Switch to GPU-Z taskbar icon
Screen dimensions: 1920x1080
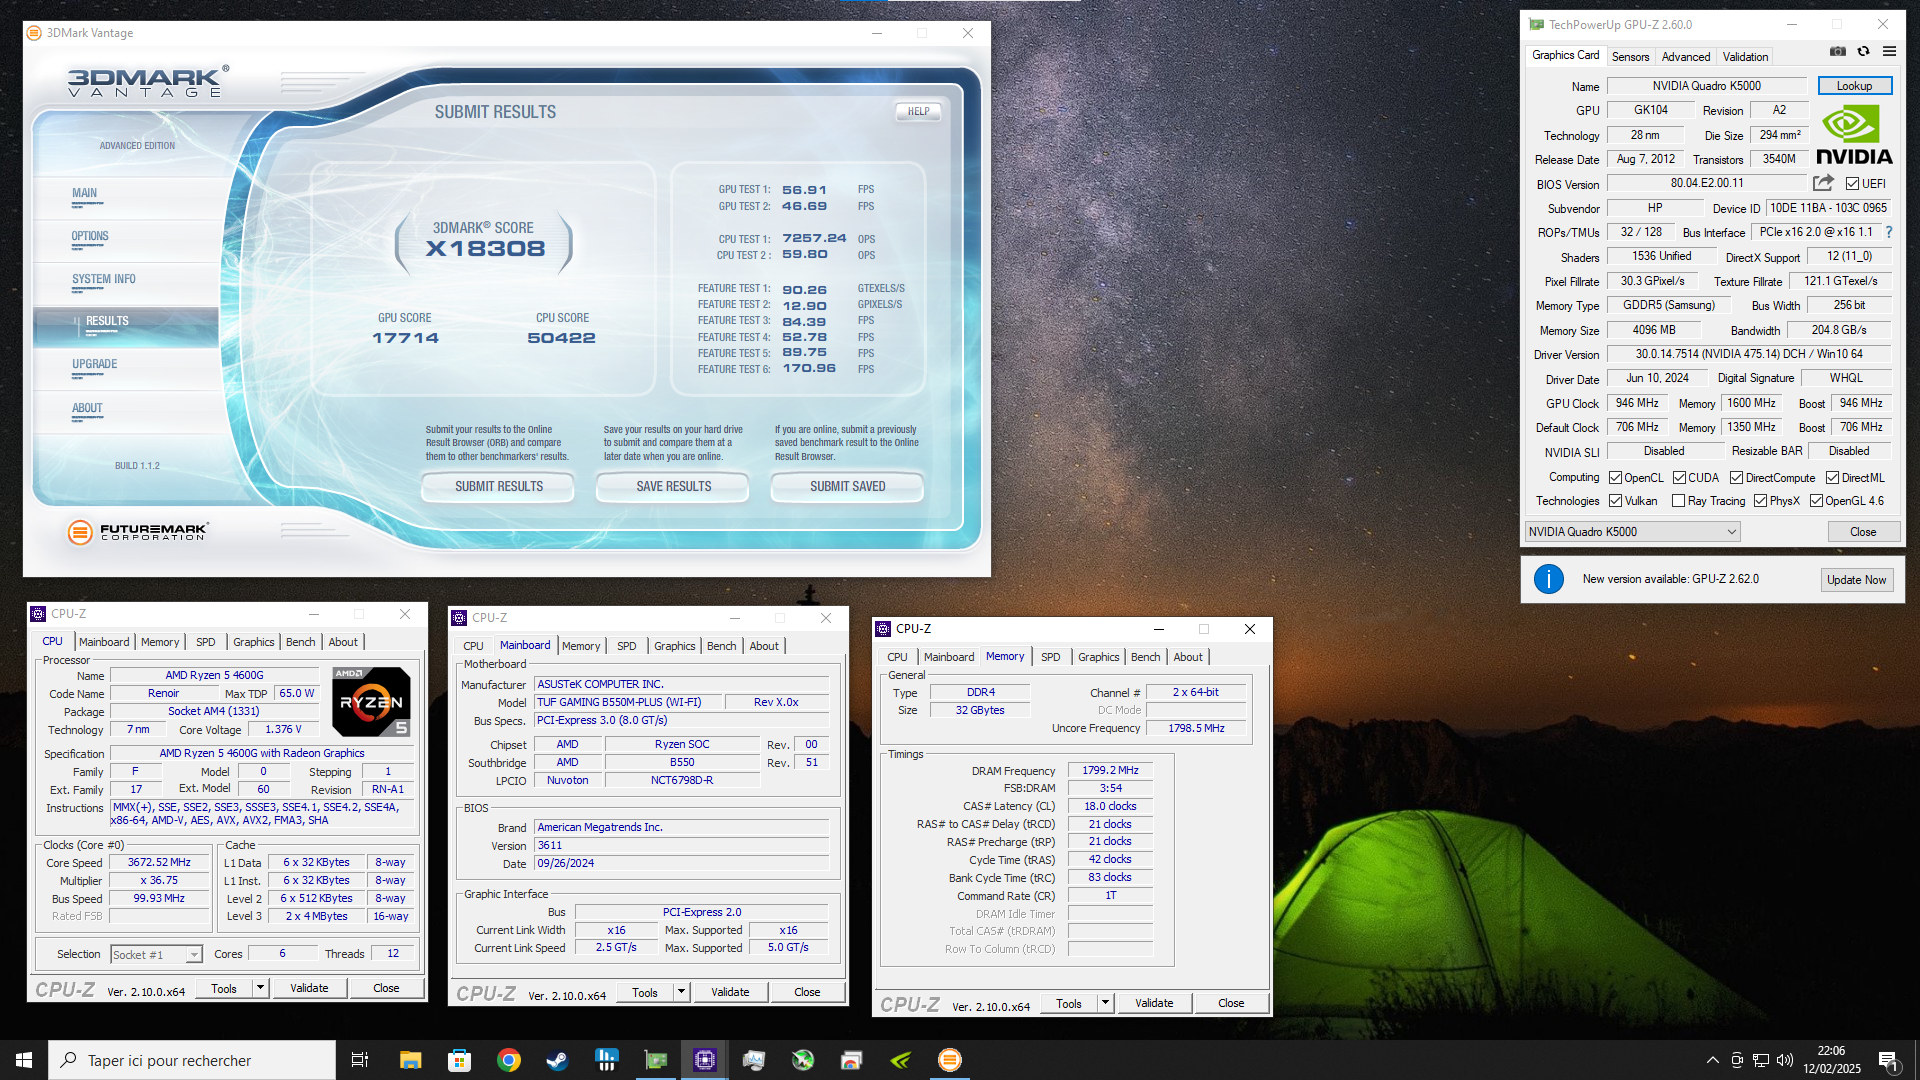click(x=655, y=1060)
